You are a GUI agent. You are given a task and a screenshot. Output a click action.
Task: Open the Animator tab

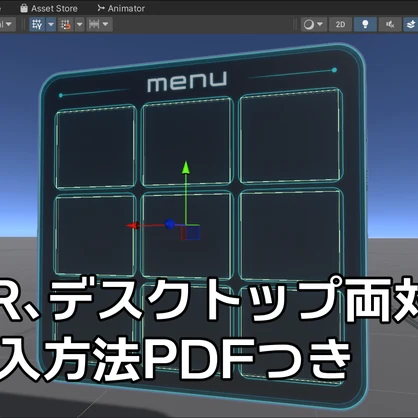(121, 8)
